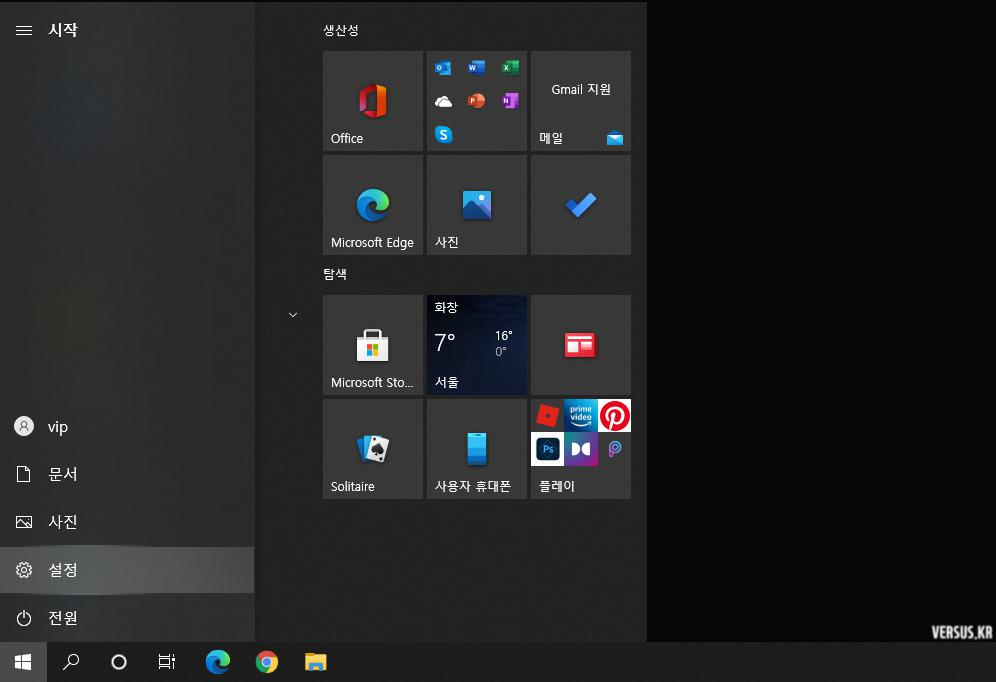Open Dolby Access in the 플레이 tile
Screen dimensions: 996x682
(x=581, y=450)
